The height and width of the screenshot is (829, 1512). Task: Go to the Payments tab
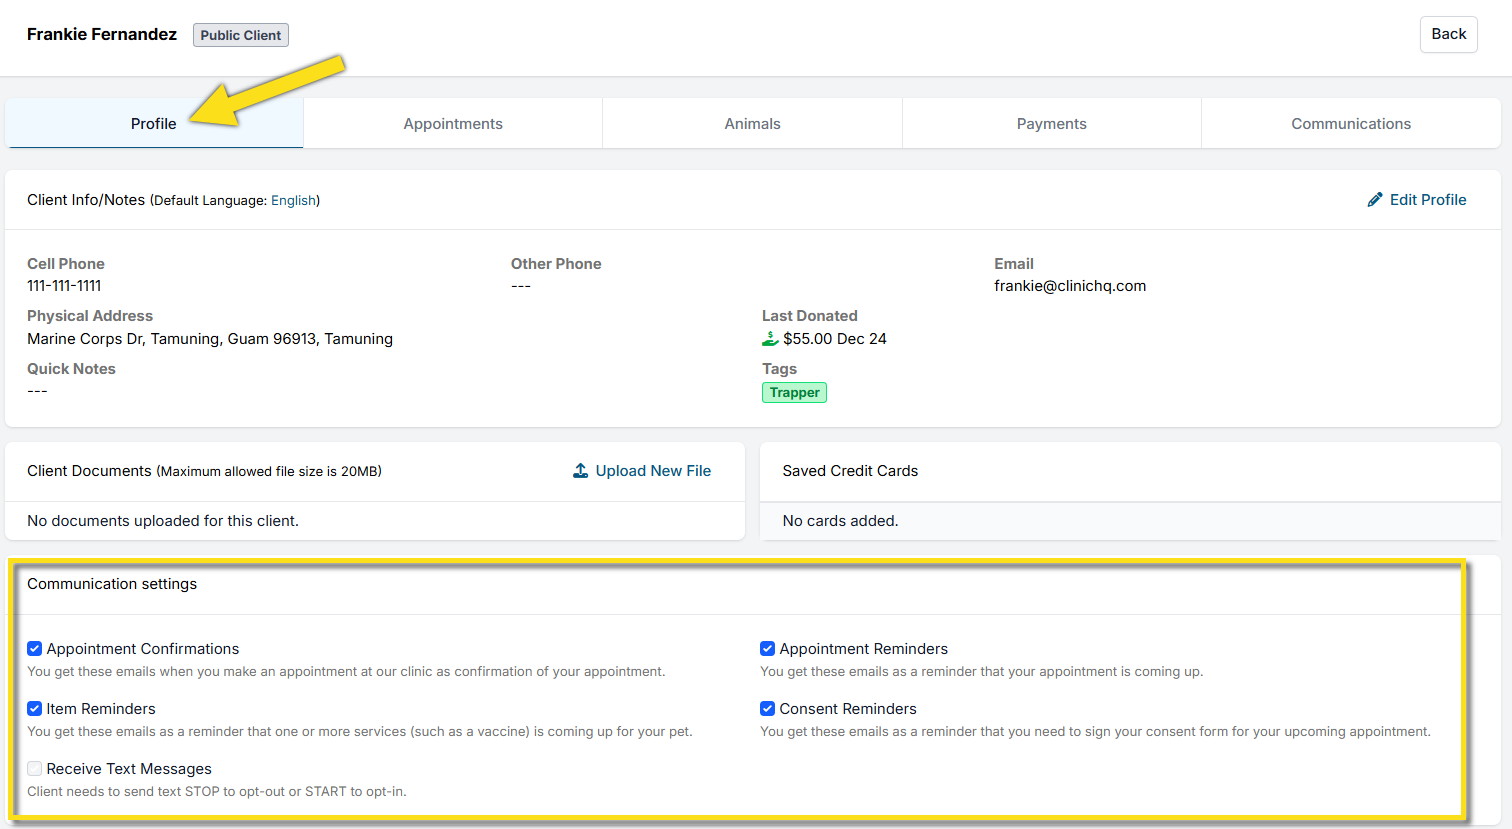tap(1051, 124)
